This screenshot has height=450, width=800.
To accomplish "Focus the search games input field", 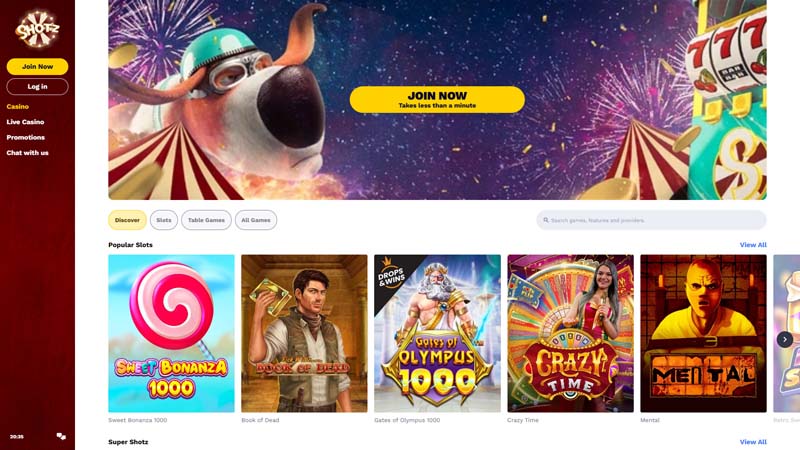I will pyautogui.click(x=651, y=220).
